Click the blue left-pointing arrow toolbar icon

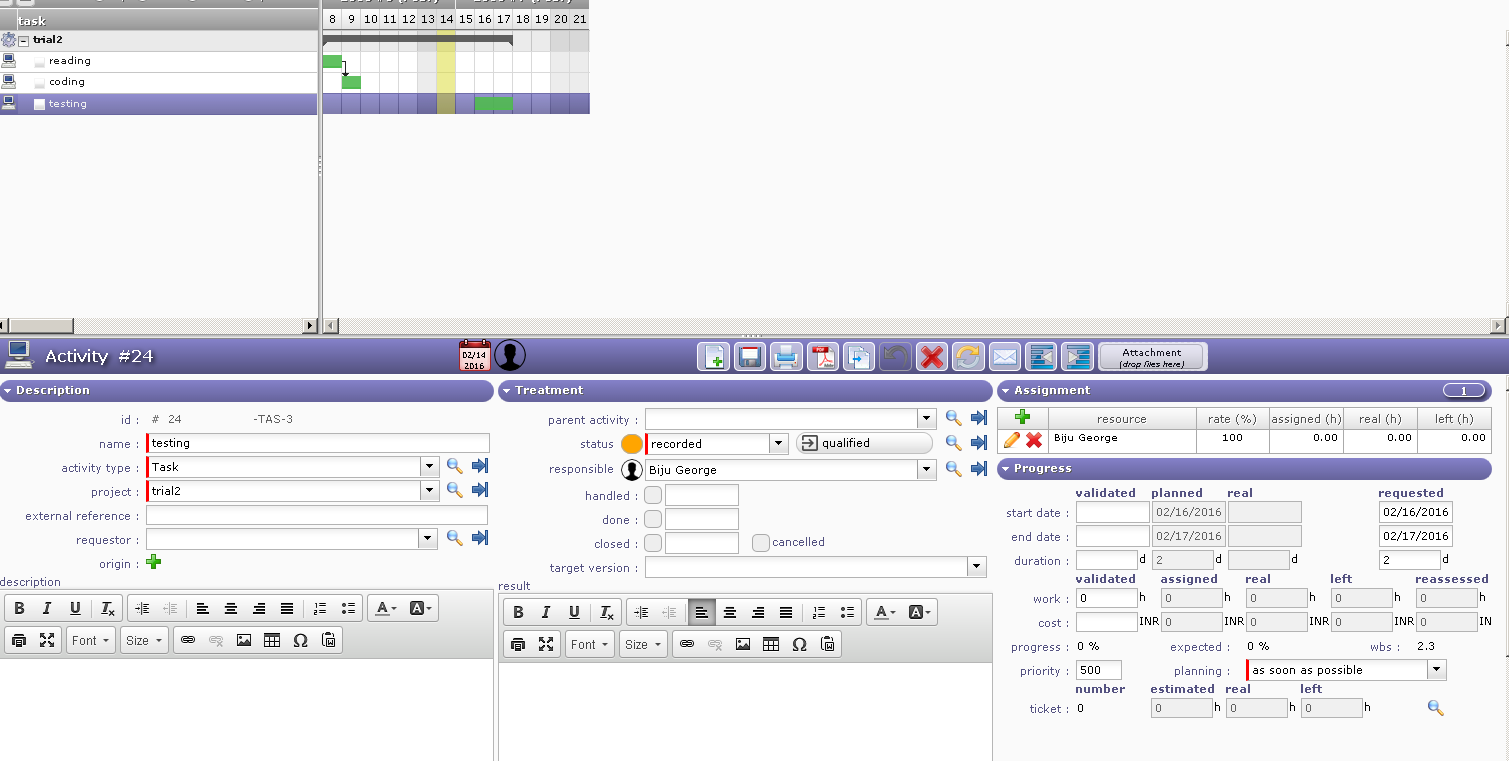coord(1041,357)
